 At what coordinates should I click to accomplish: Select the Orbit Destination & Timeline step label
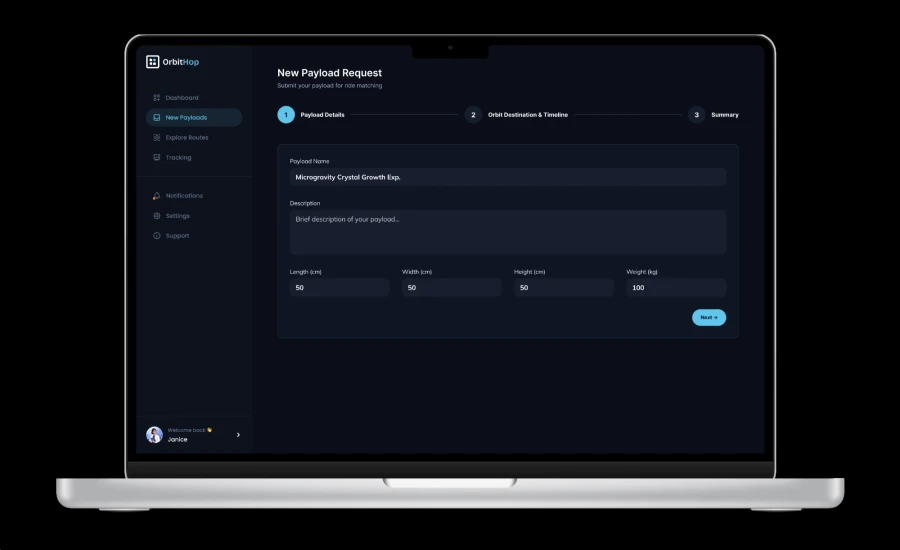[528, 115]
